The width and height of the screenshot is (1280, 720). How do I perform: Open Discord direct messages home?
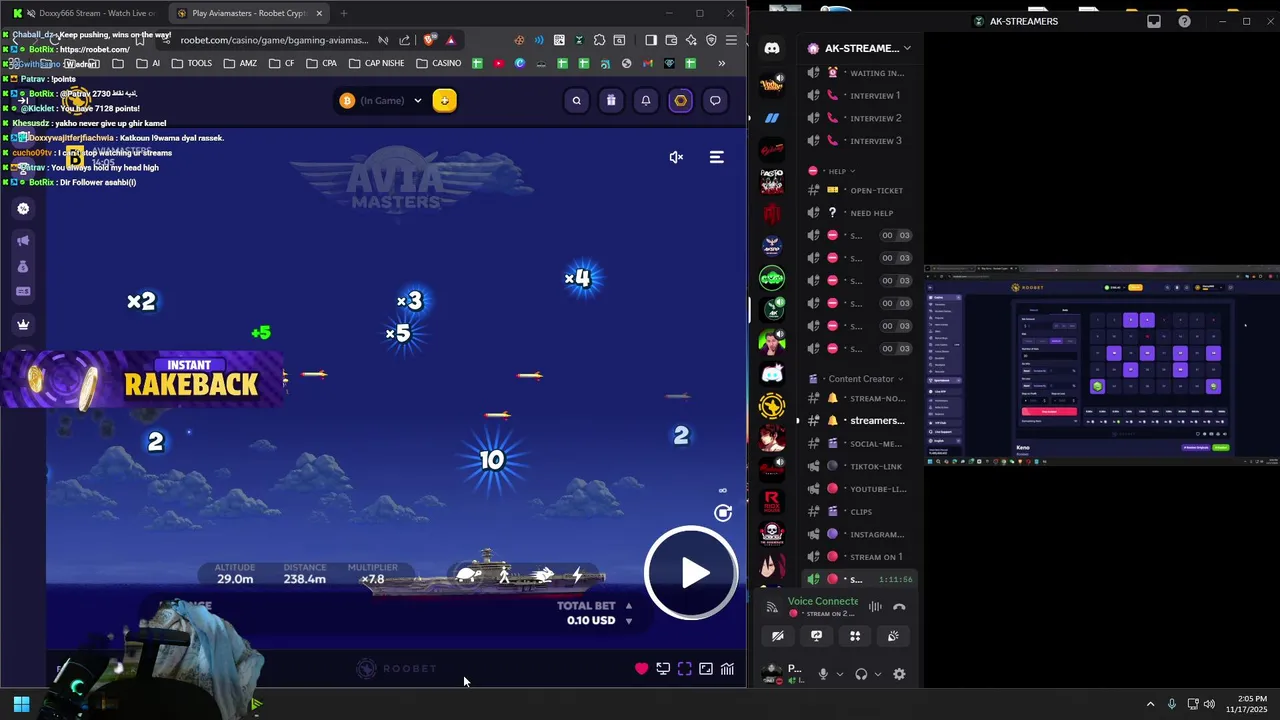pos(772,48)
